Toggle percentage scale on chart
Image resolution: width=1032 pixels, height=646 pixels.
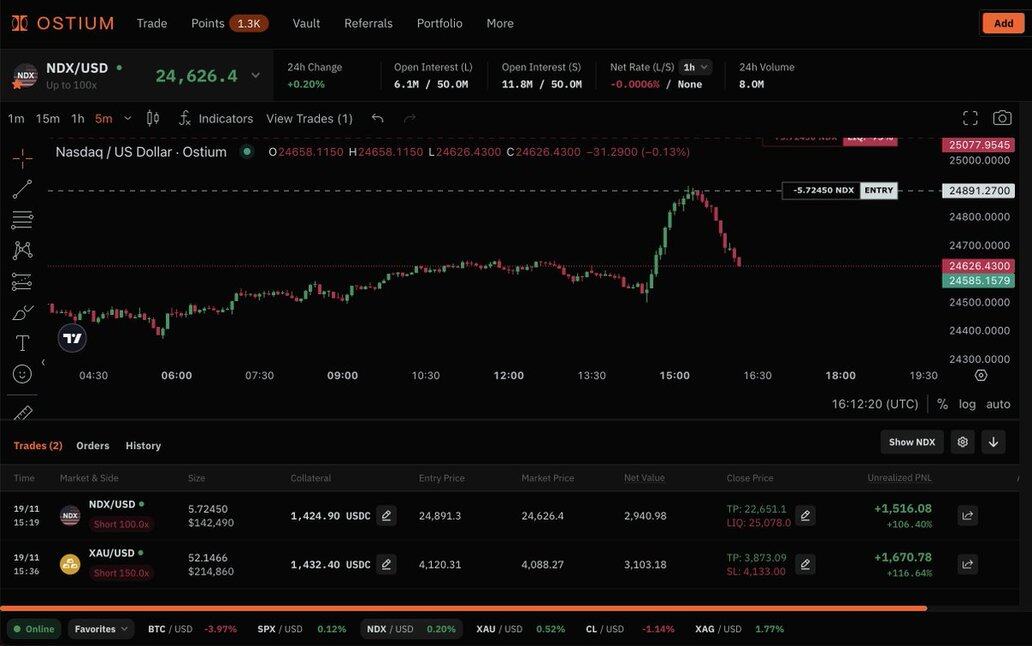[942, 404]
